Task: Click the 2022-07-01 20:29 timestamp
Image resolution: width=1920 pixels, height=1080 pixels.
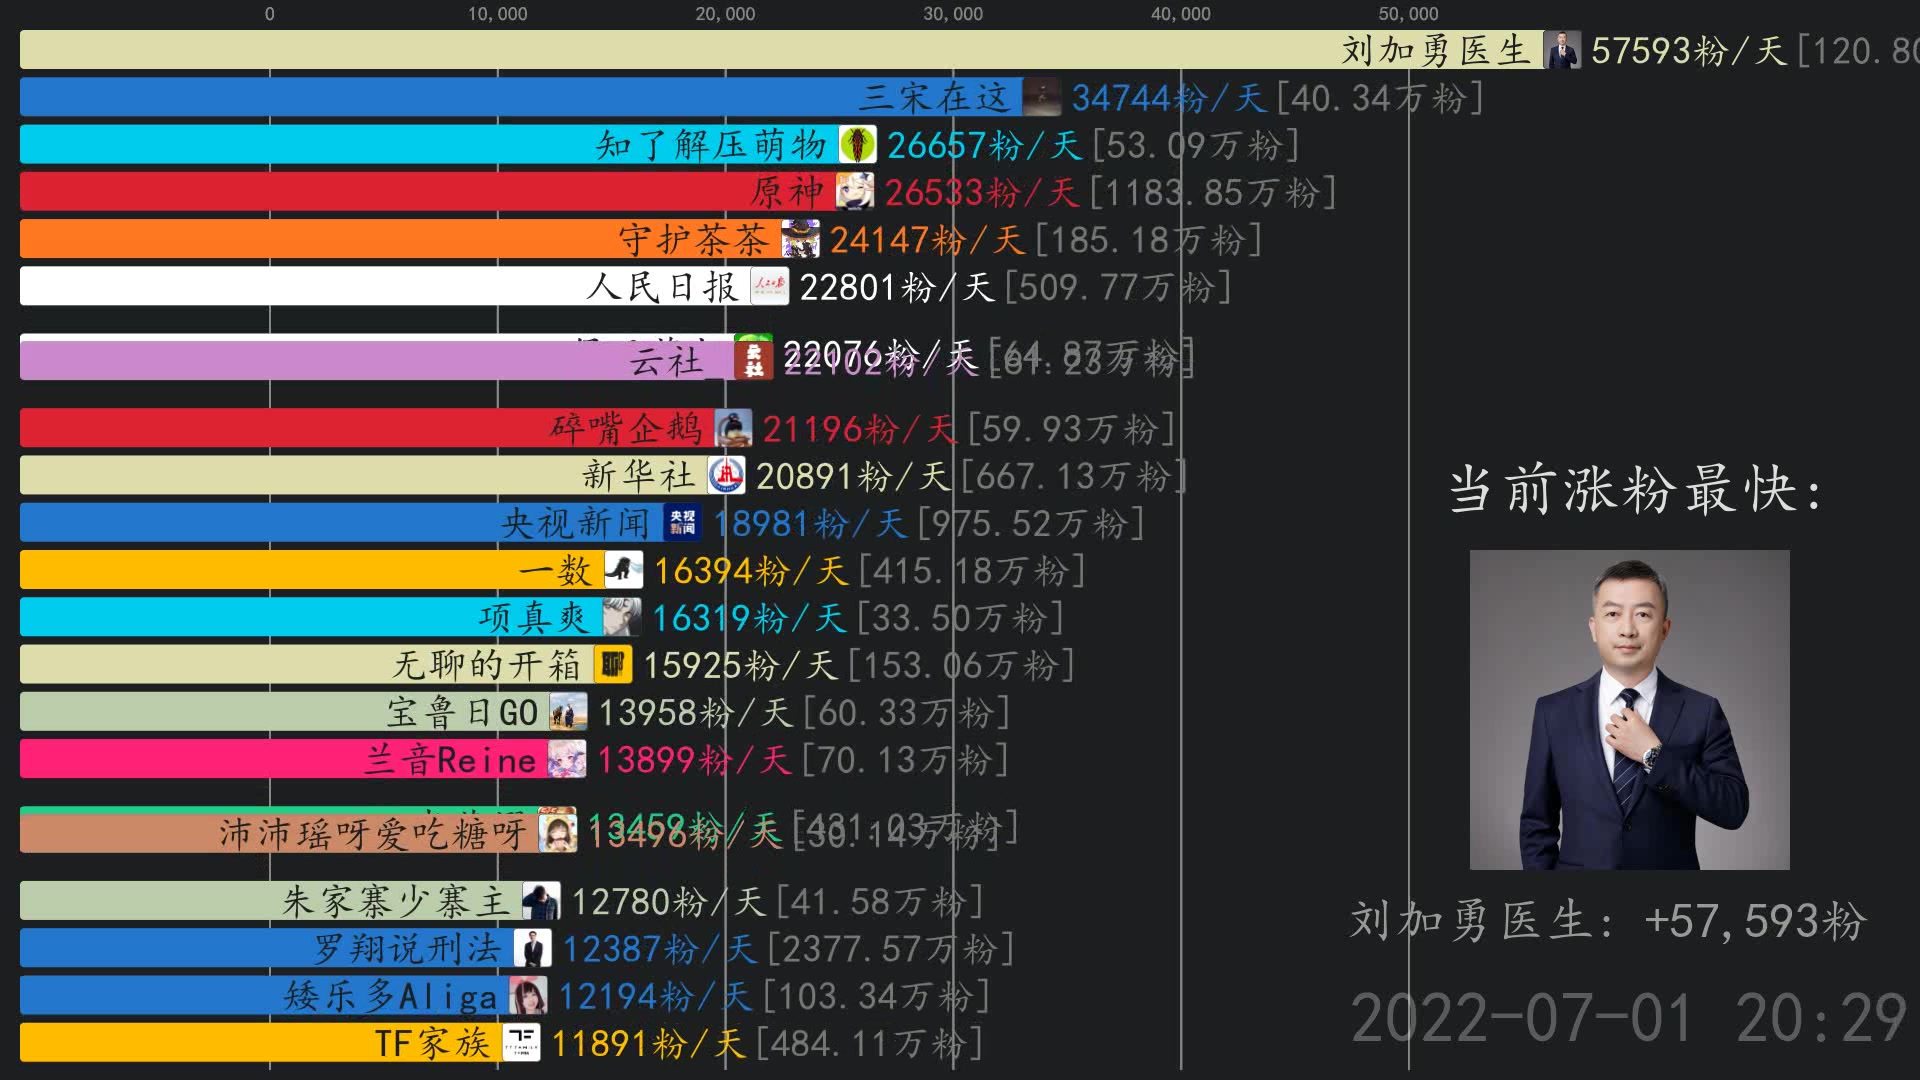Action: point(1629,1018)
